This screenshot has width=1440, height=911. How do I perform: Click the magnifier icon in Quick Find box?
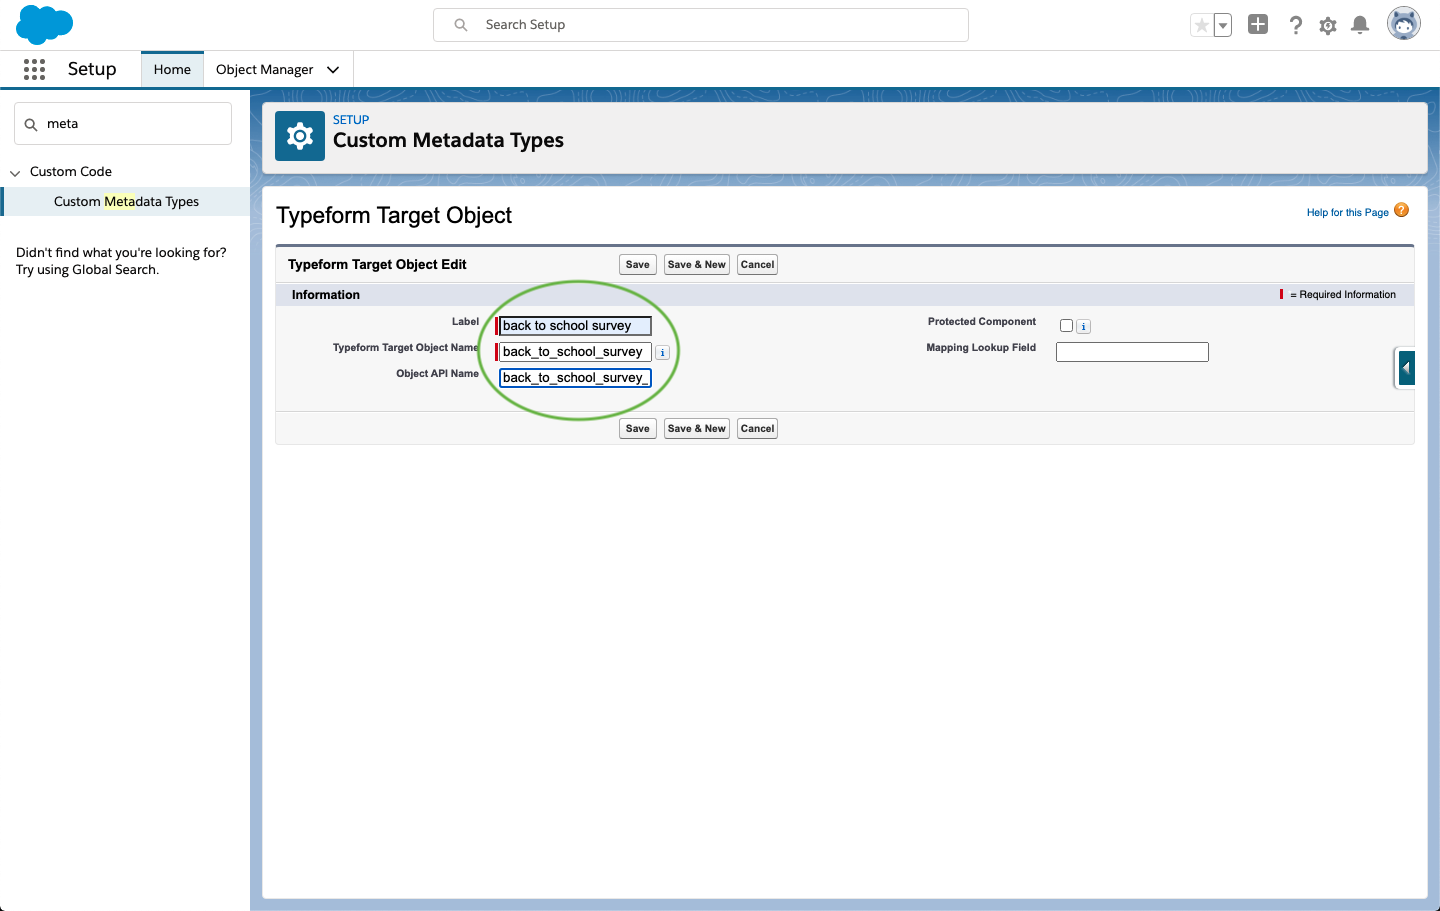click(x=31, y=124)
